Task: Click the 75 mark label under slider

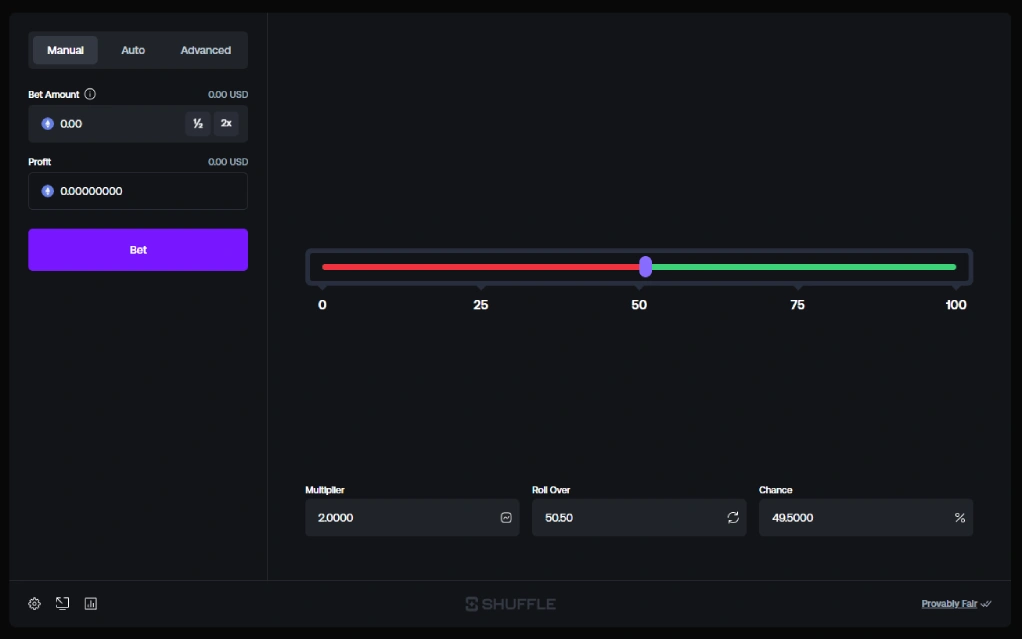Action: click(x=797, y=305)
